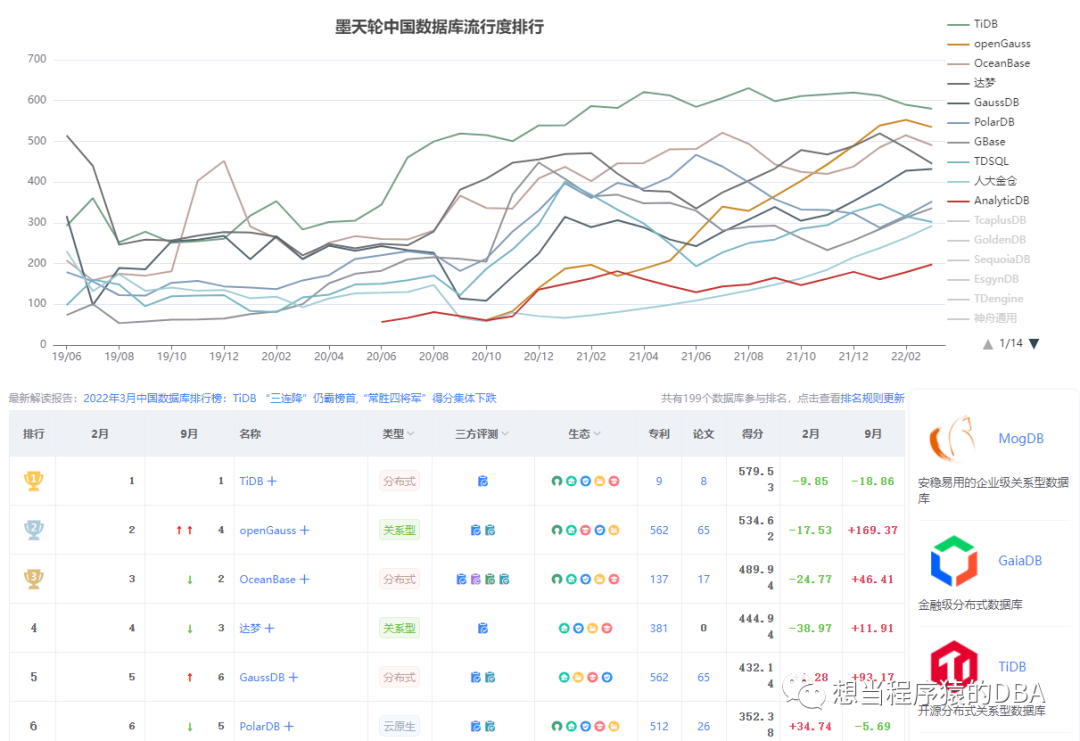Enable the greyed TcaplusDB legend entry
Viewport: 1080px width, 741px height.
click(987, 220)
